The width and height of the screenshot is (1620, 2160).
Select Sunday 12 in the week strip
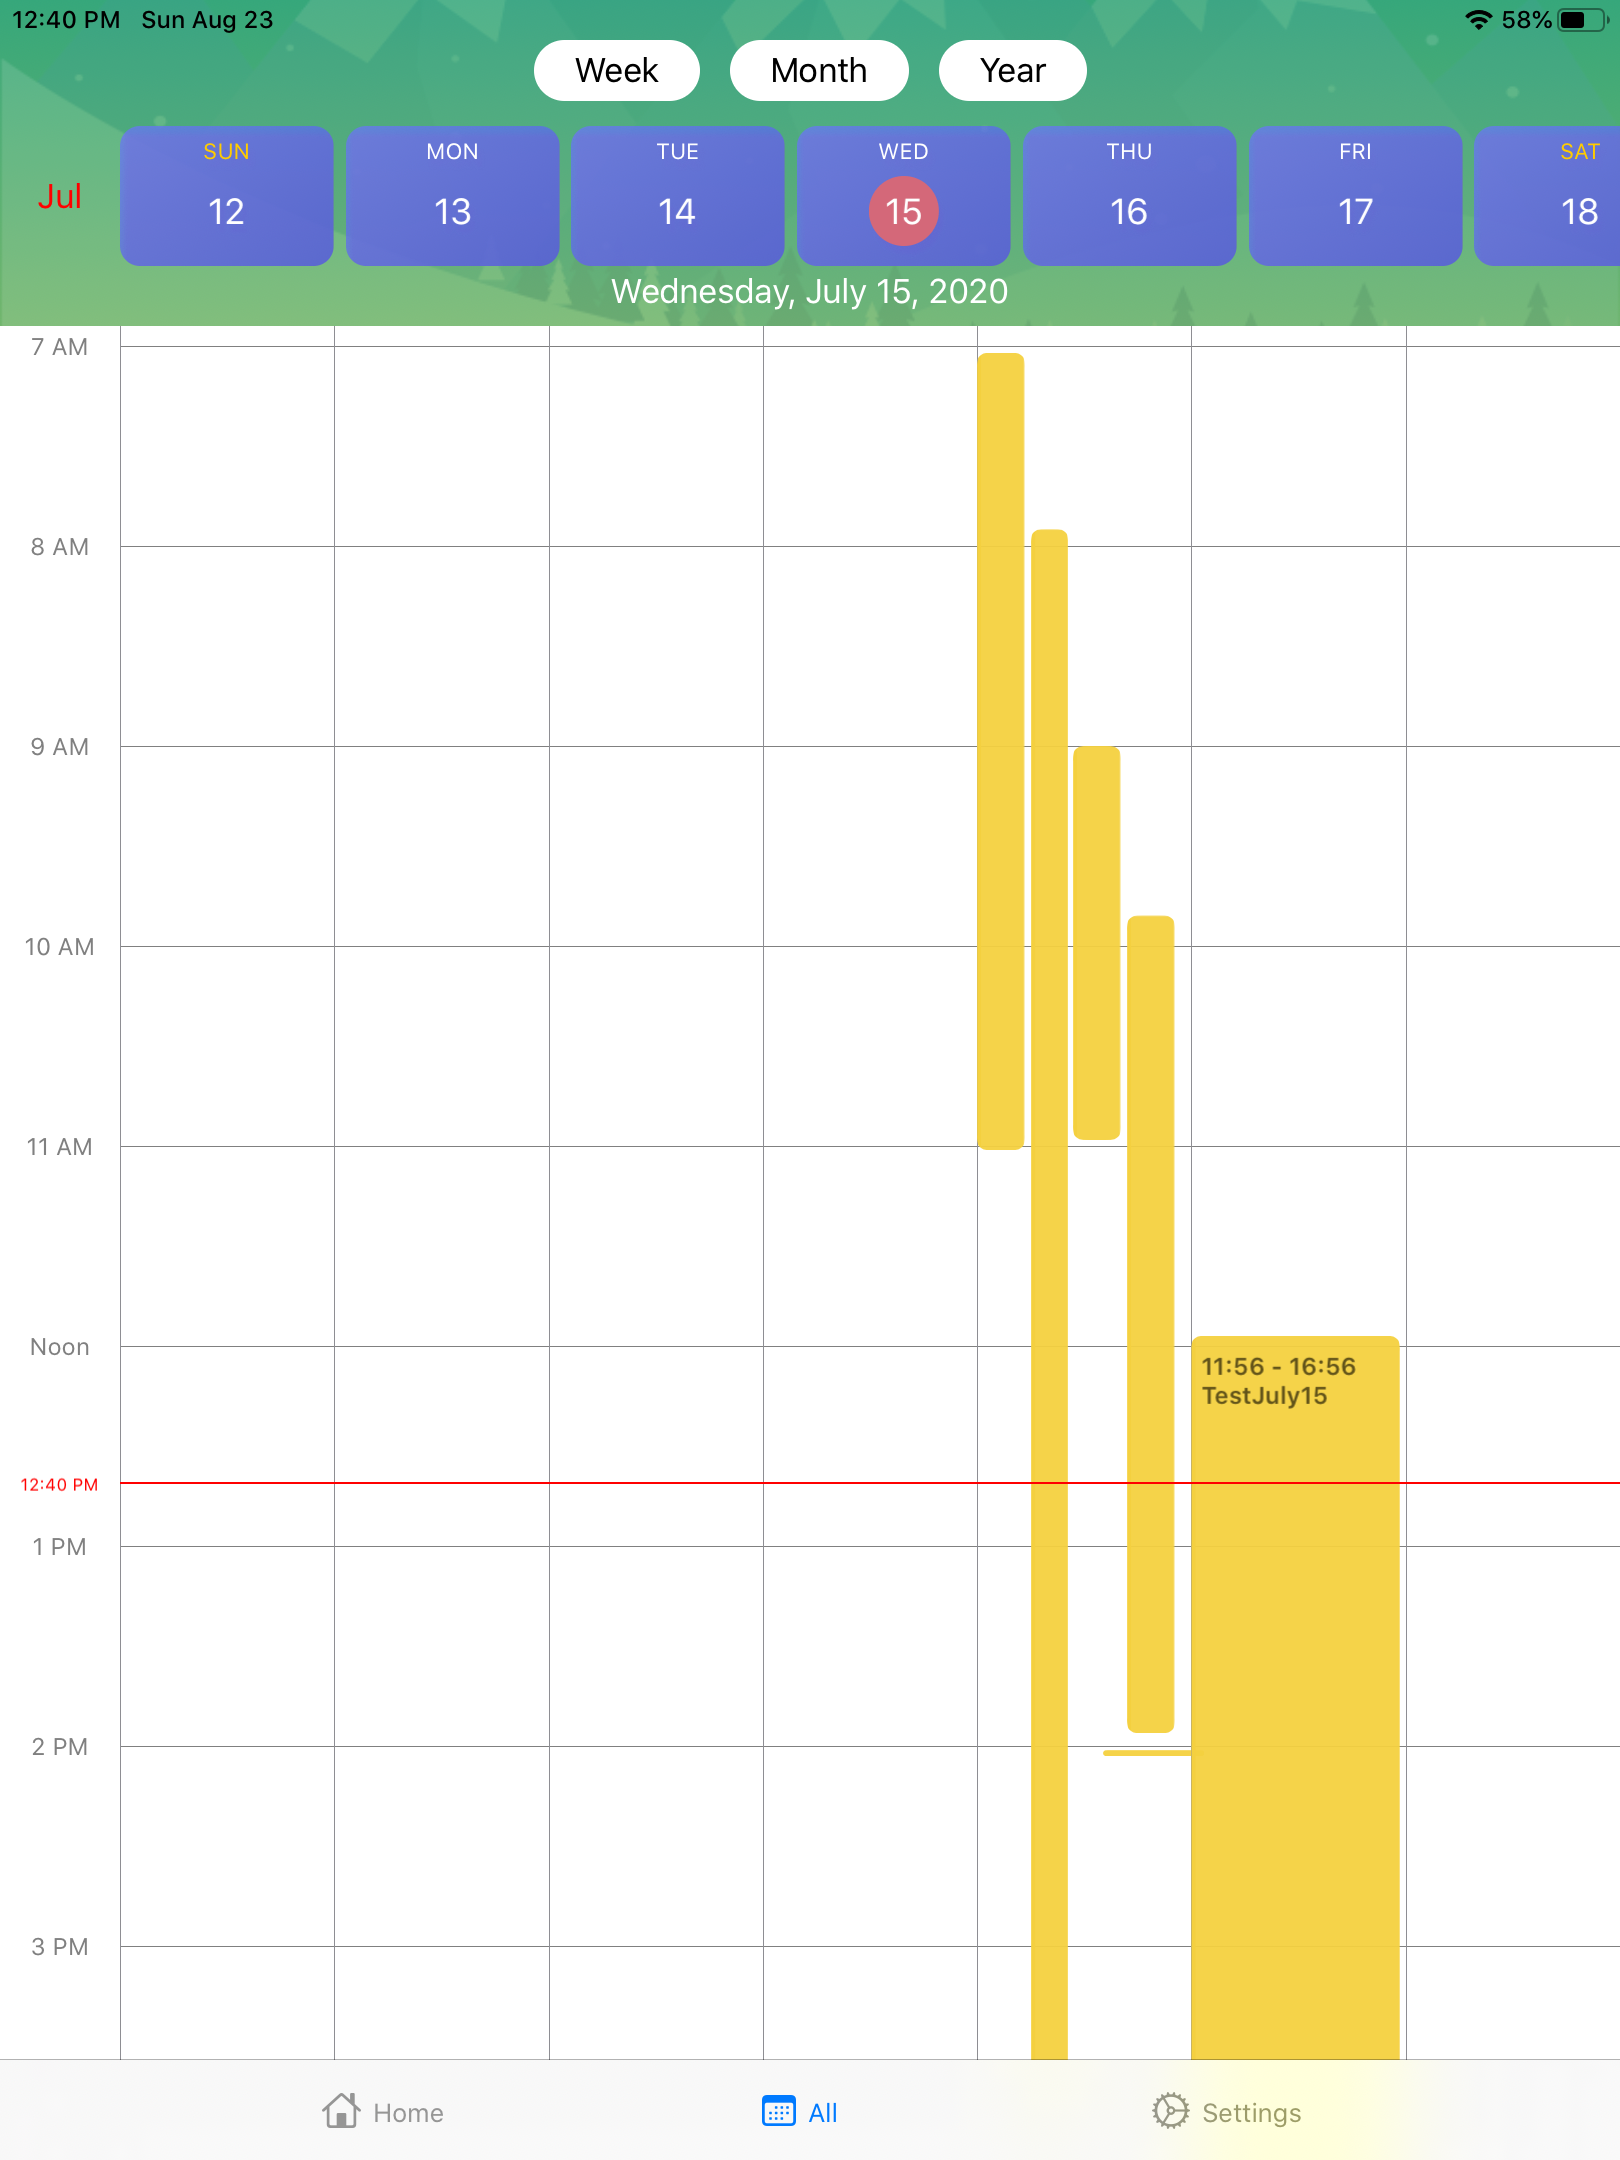[226, 196]
